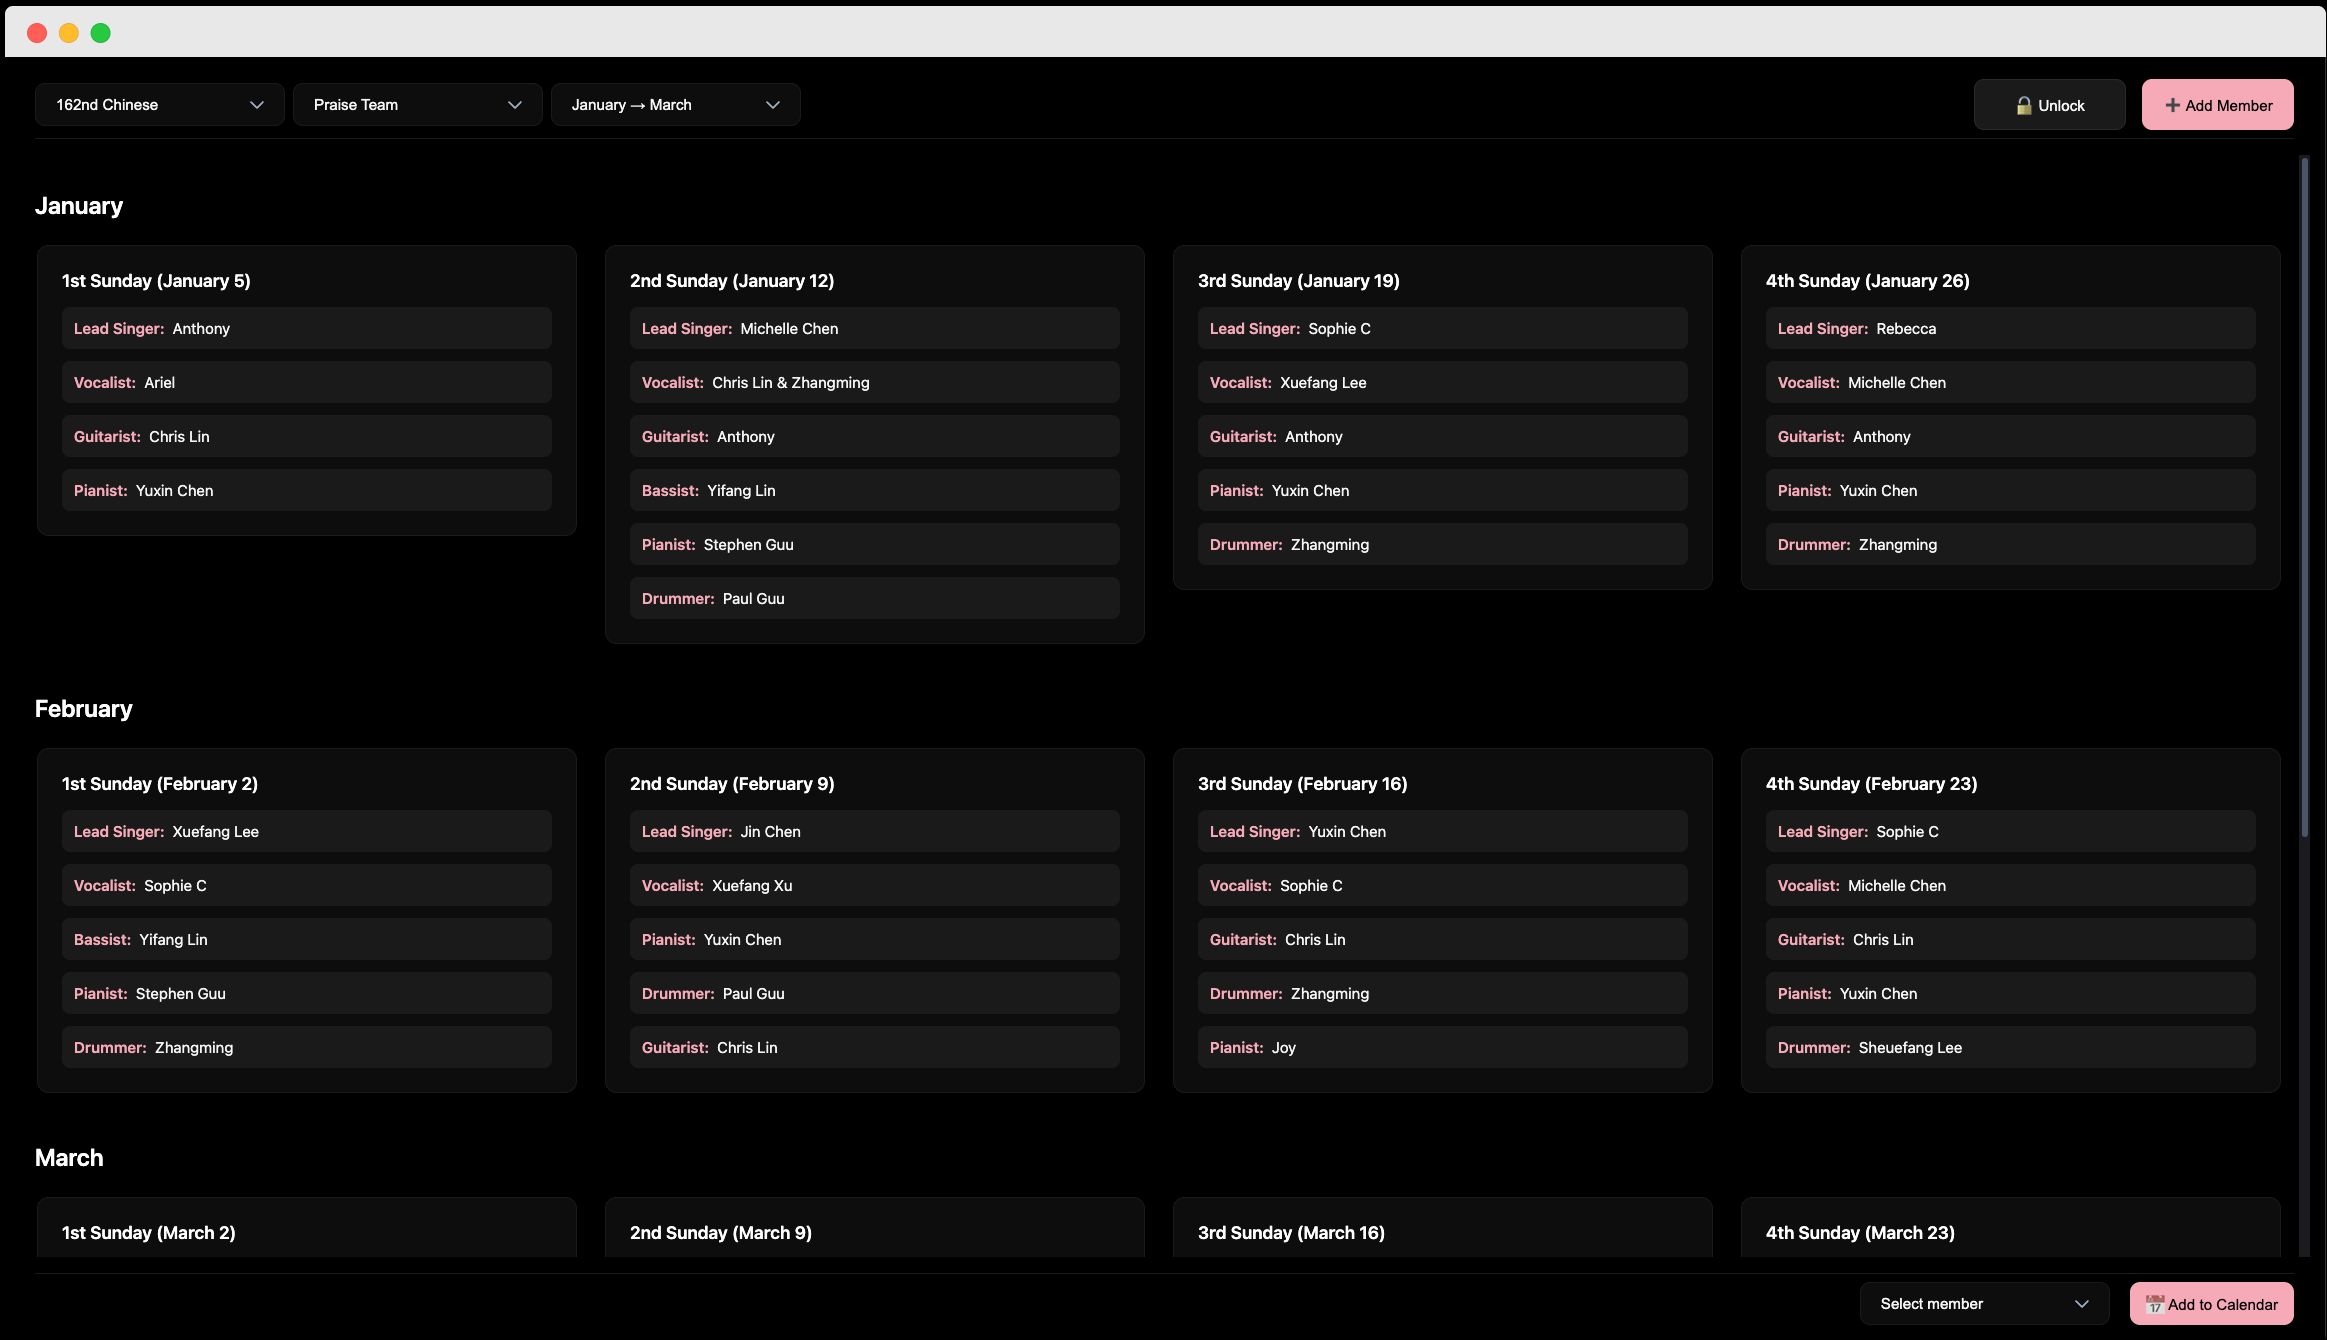
Task: Click the Unlock button
Action: pos(2050,105)
